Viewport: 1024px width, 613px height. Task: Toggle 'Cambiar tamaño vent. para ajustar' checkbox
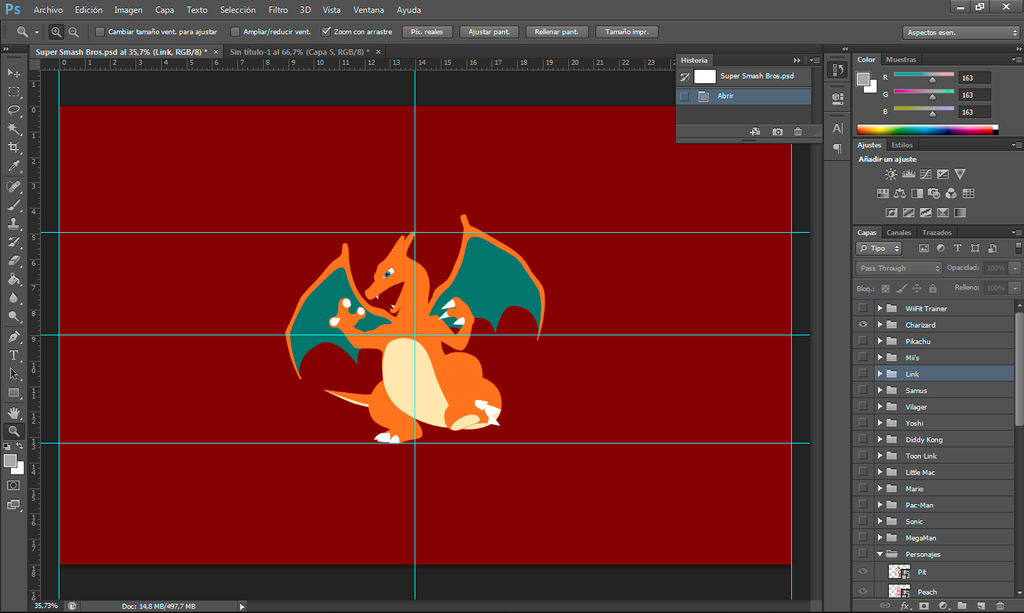(100, 31)
